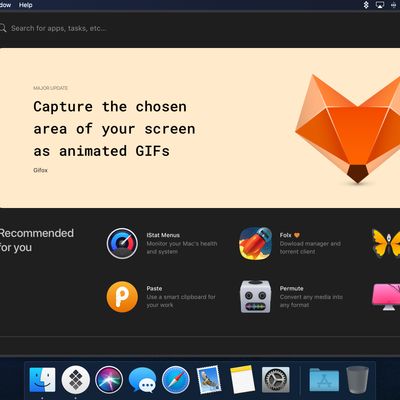
Task: Open Messages in the Dock
Action: (142, 380)
